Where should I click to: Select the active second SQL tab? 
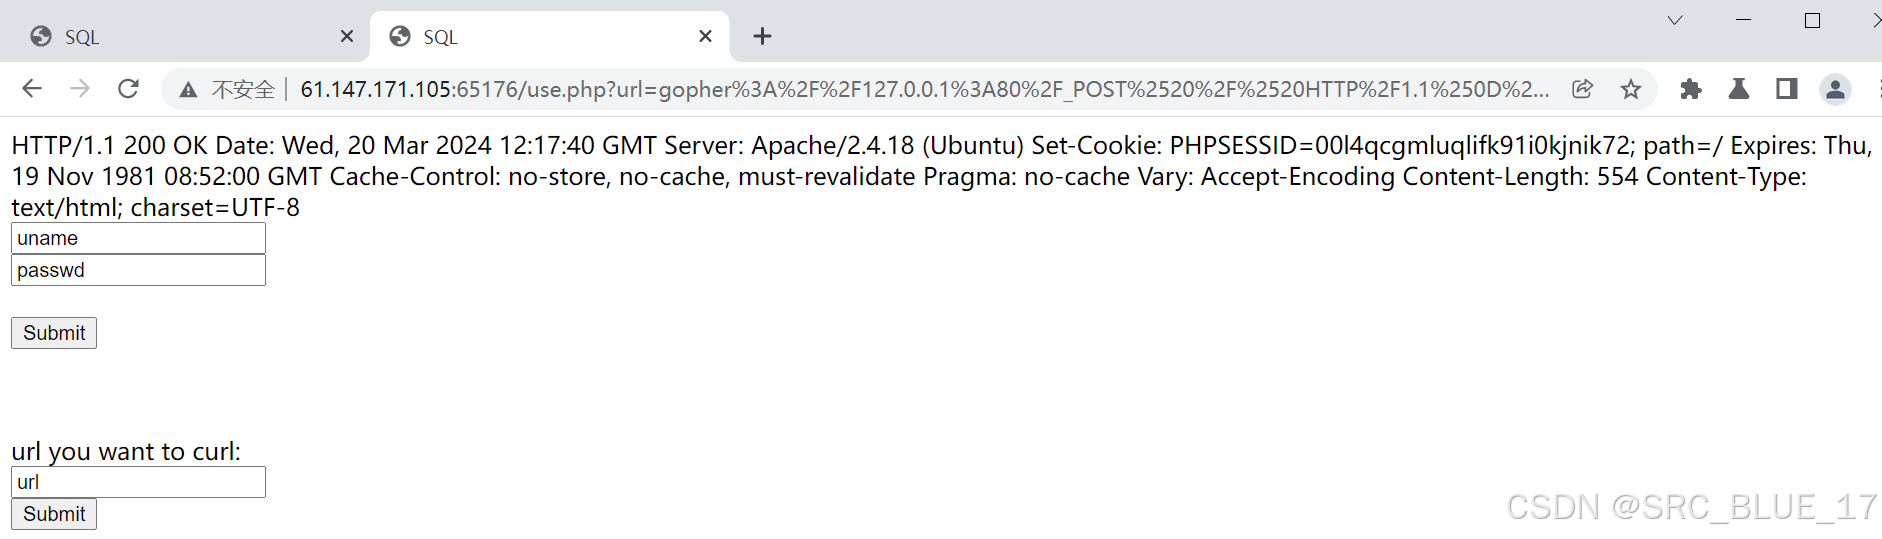tap(540, 36)
